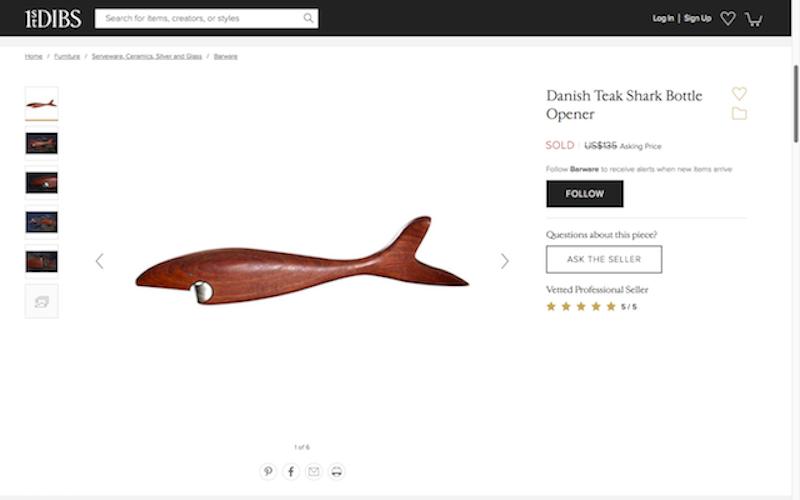This screenshot has width=800, height=500.
Task: Open Sign Up link
Action: pyautogui.click(x=698, y=18)
